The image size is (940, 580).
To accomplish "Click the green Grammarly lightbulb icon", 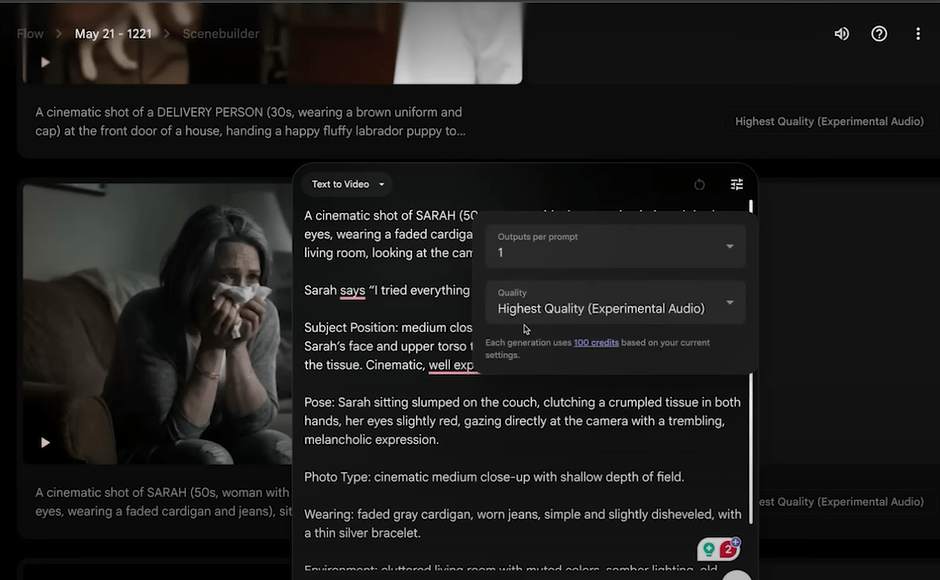I will [x=709, y=549].
